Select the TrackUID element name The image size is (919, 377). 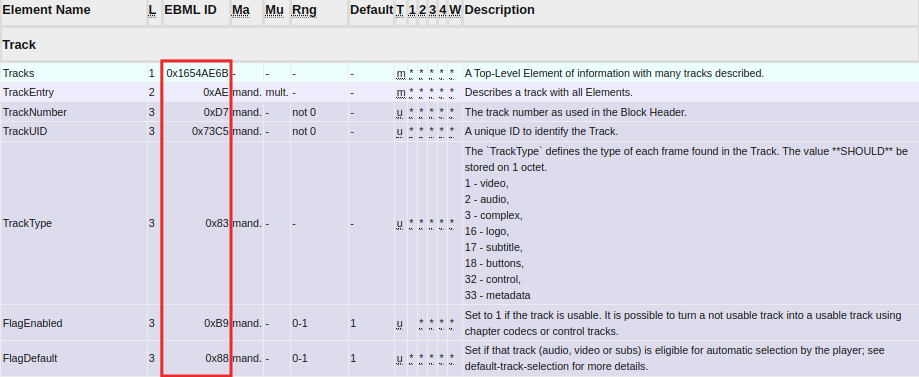pos(25,131)
